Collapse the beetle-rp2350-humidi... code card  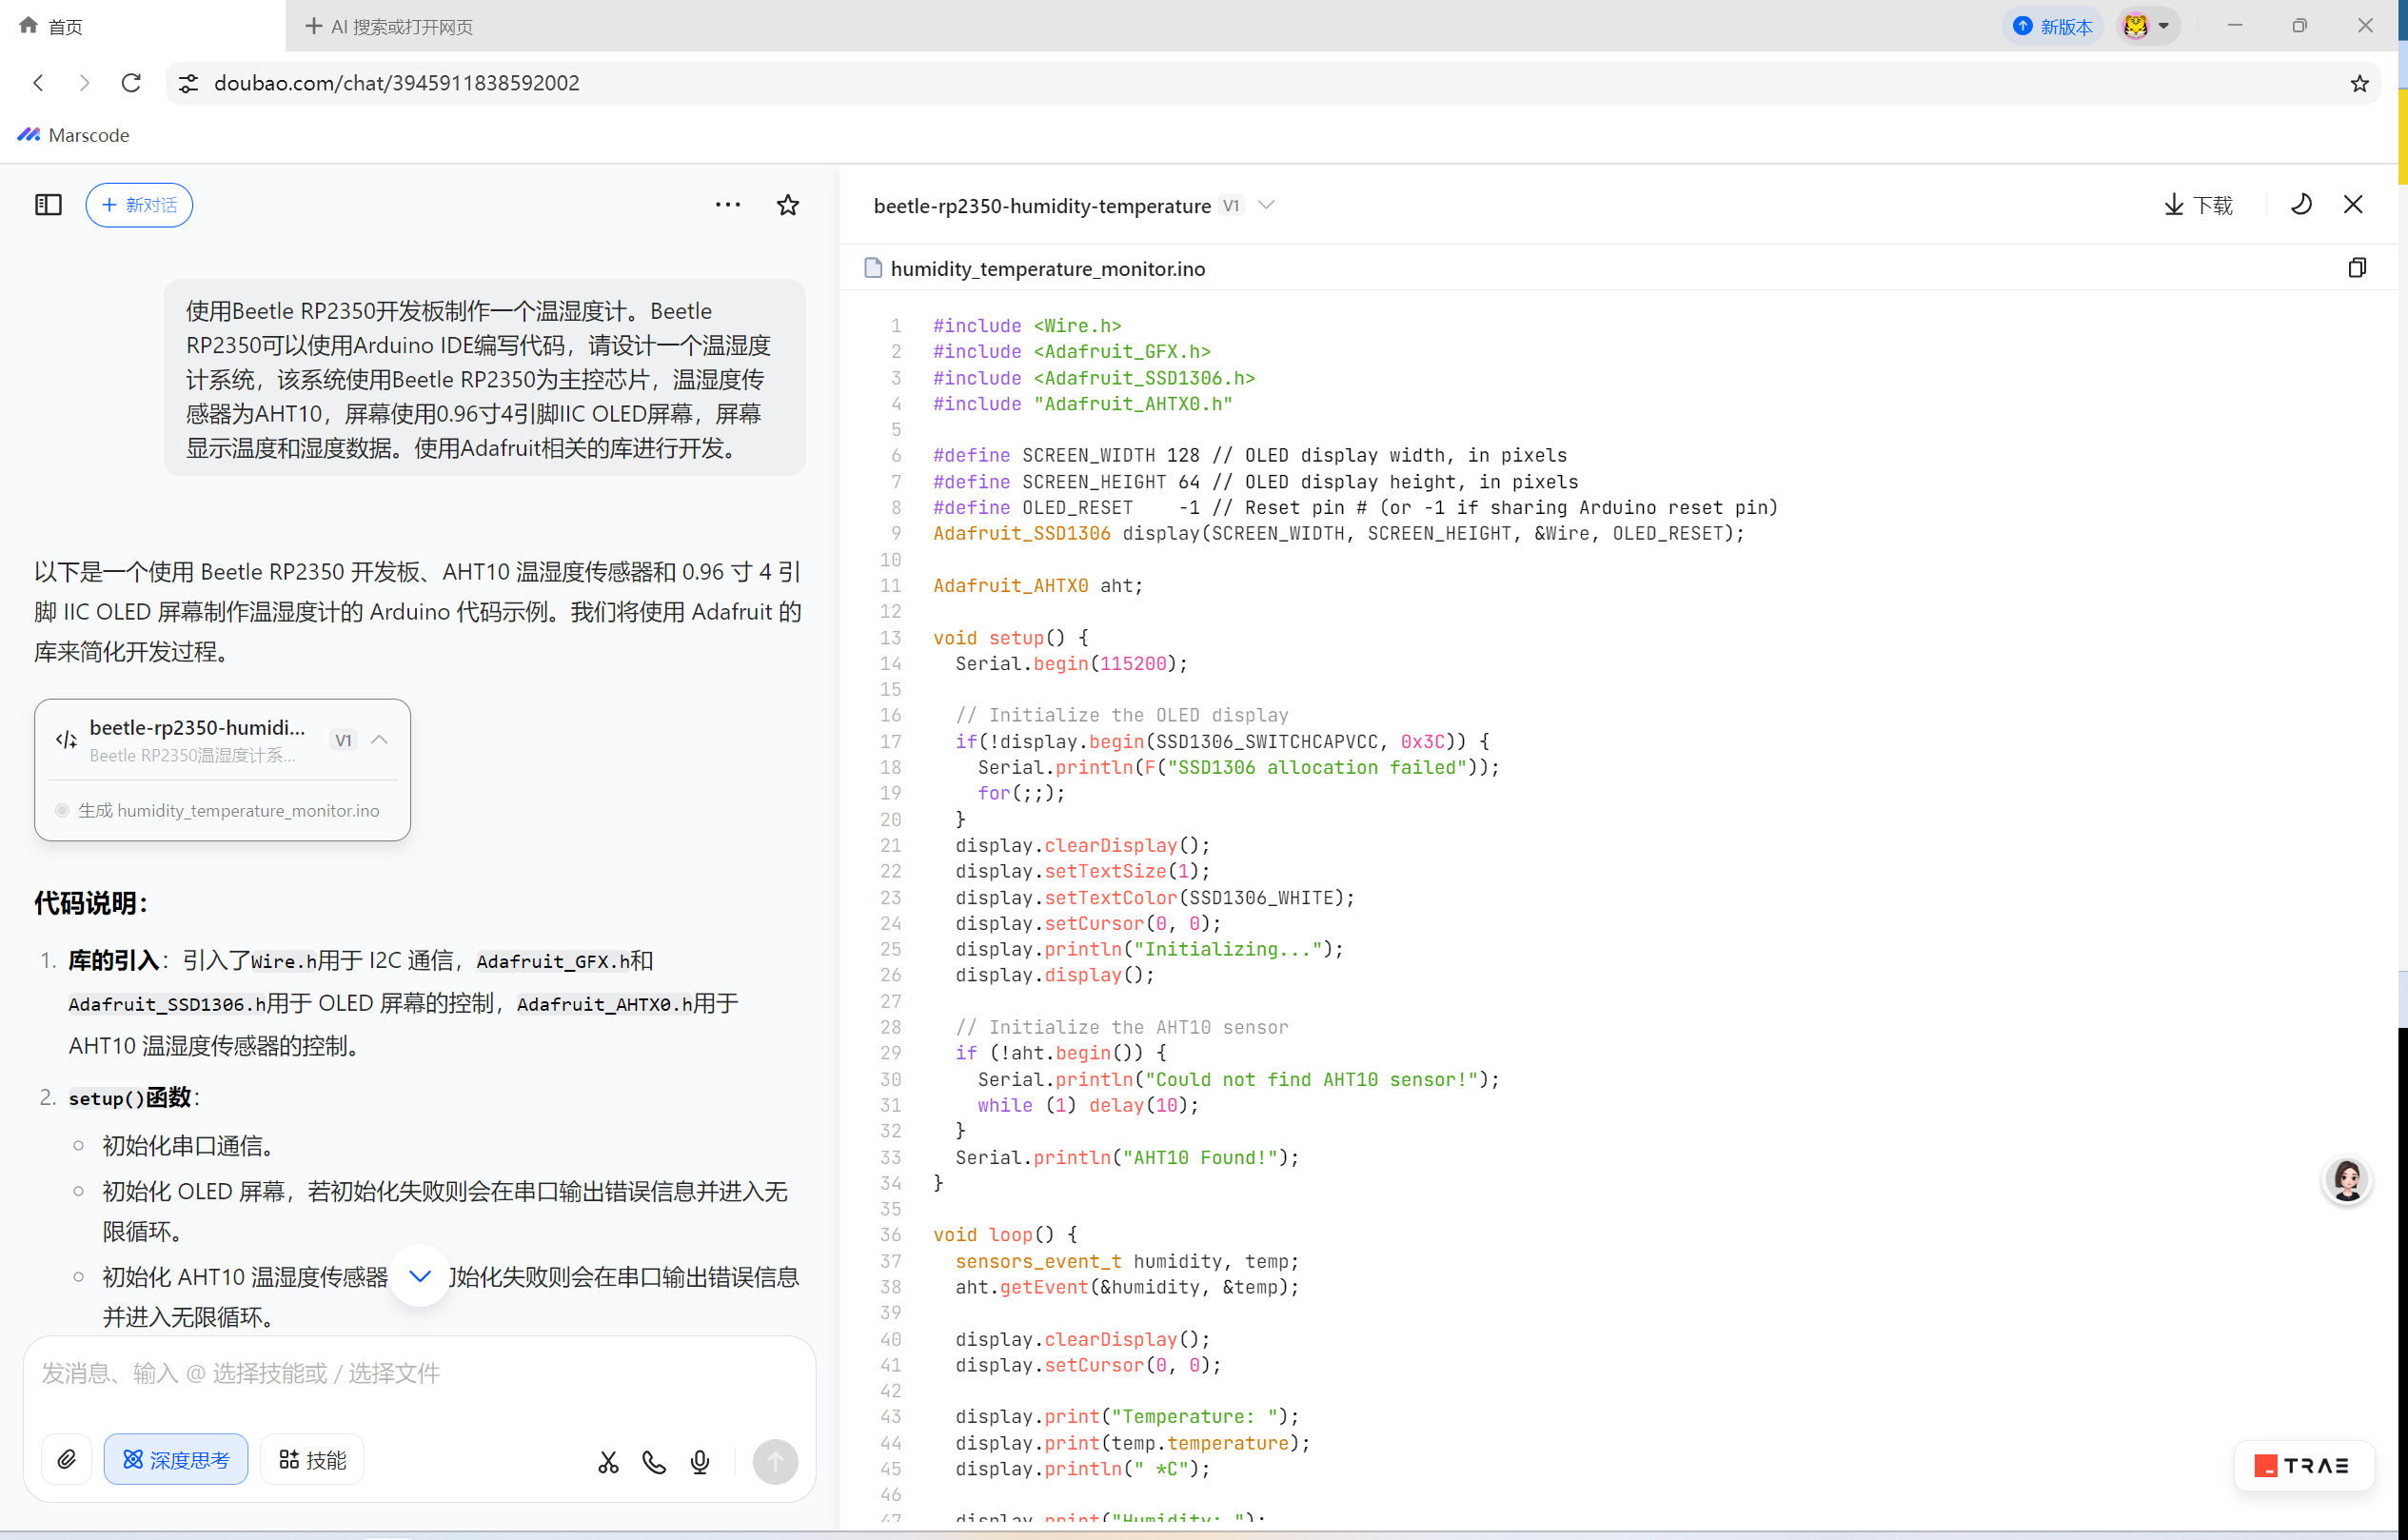(380, 739)
